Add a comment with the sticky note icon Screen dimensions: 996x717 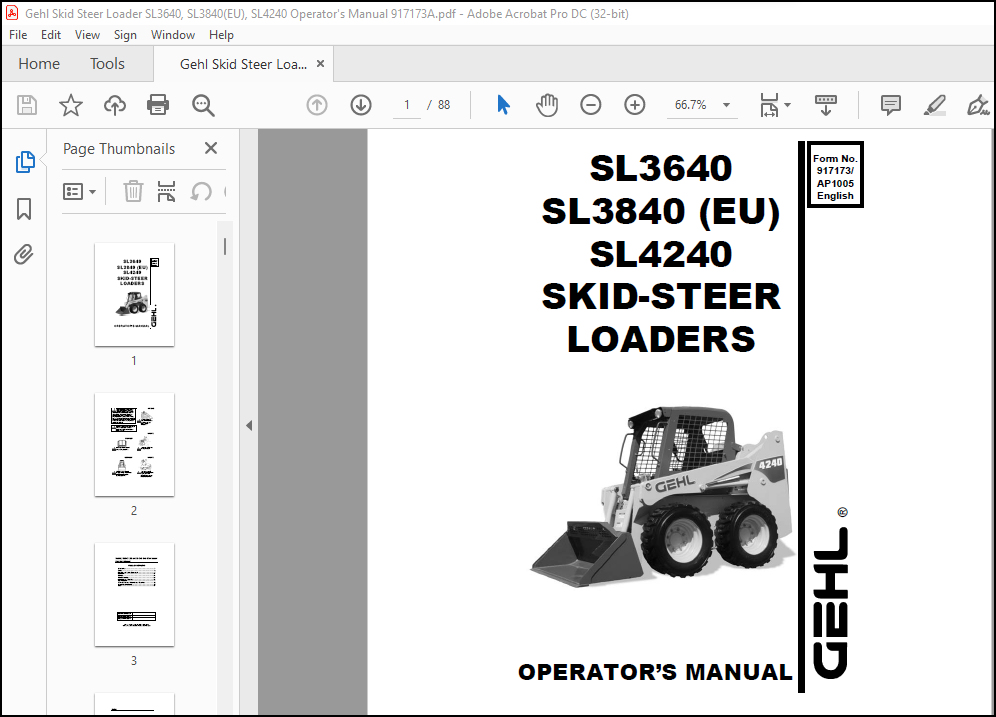(891, 105)
